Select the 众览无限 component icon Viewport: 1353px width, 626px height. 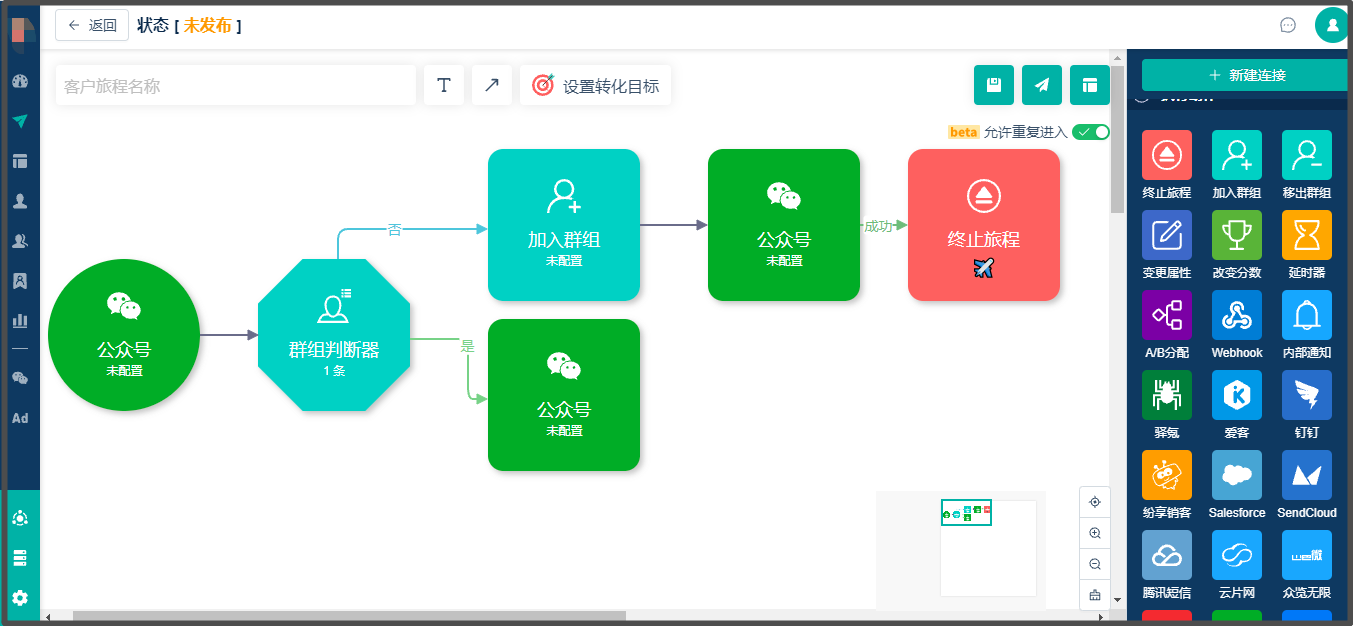pos(1307,555)
